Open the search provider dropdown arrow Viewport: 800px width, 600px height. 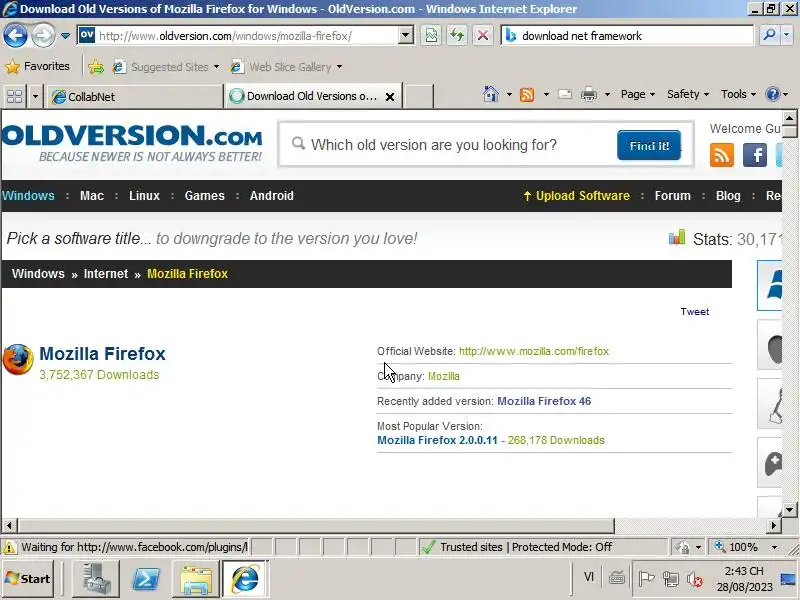[787, 35]
